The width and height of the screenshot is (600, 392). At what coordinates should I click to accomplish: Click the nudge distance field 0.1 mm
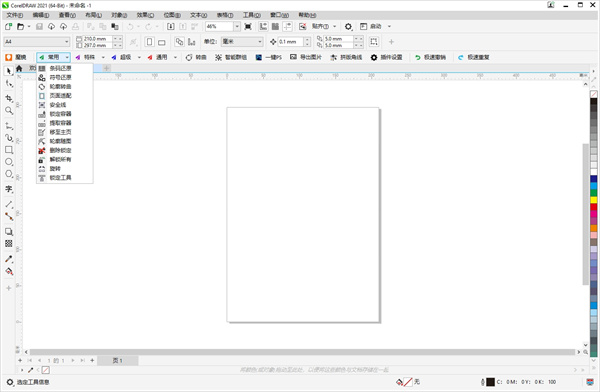[x=290, y=42]
